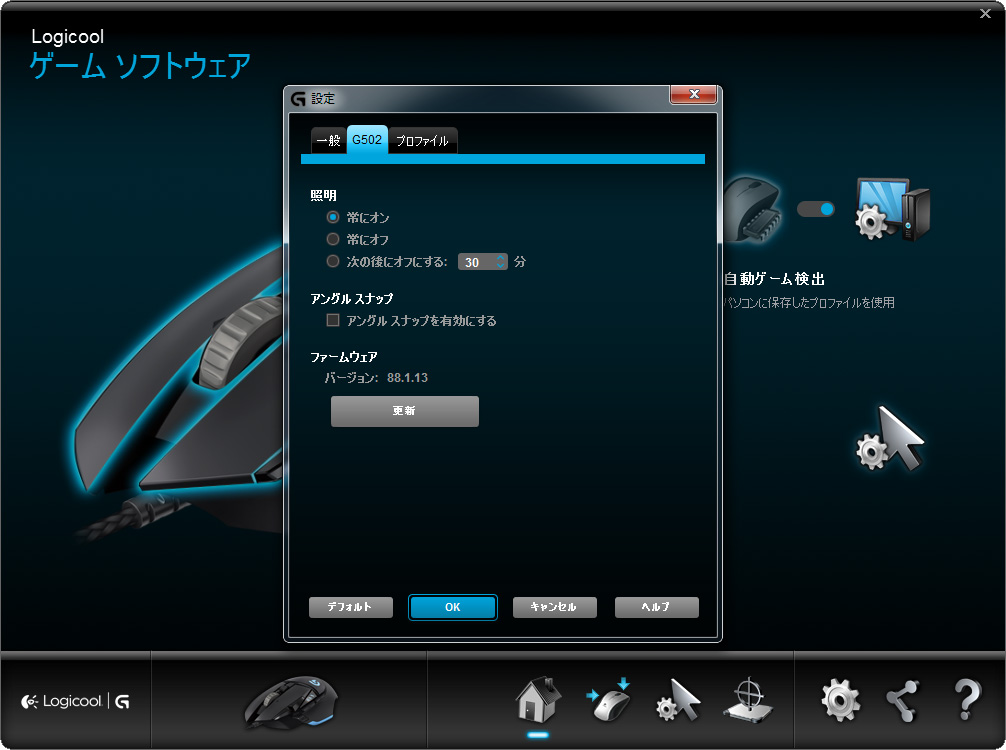1006x750 pixels.
Task: Open help question mark icon
Action: [x=967, y=700]
